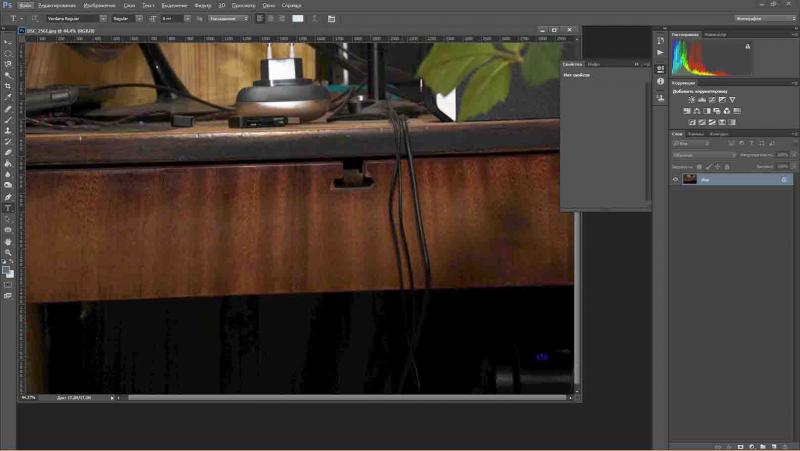Select the Zoom tool in the toolbox
This screenshot has height=451, width=800.
(8, 252)
